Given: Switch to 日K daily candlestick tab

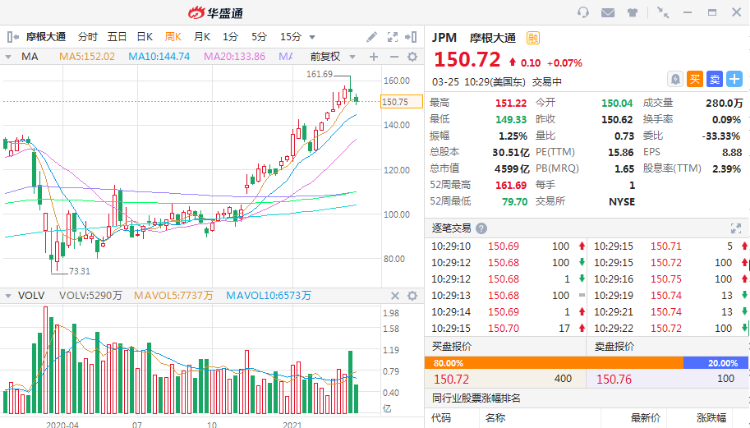Looking at the screenshot, I should coord(144,37).
